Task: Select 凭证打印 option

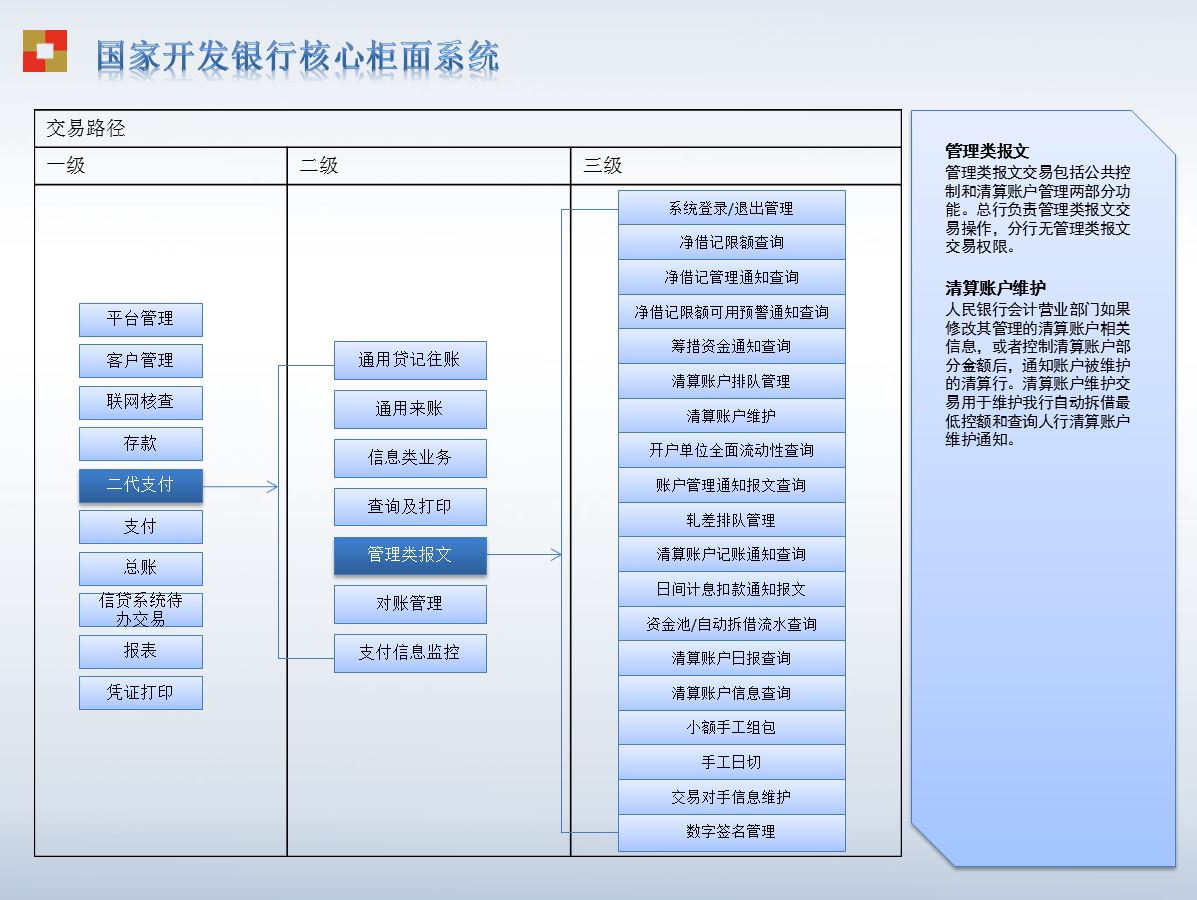Action: coord(140,692)
